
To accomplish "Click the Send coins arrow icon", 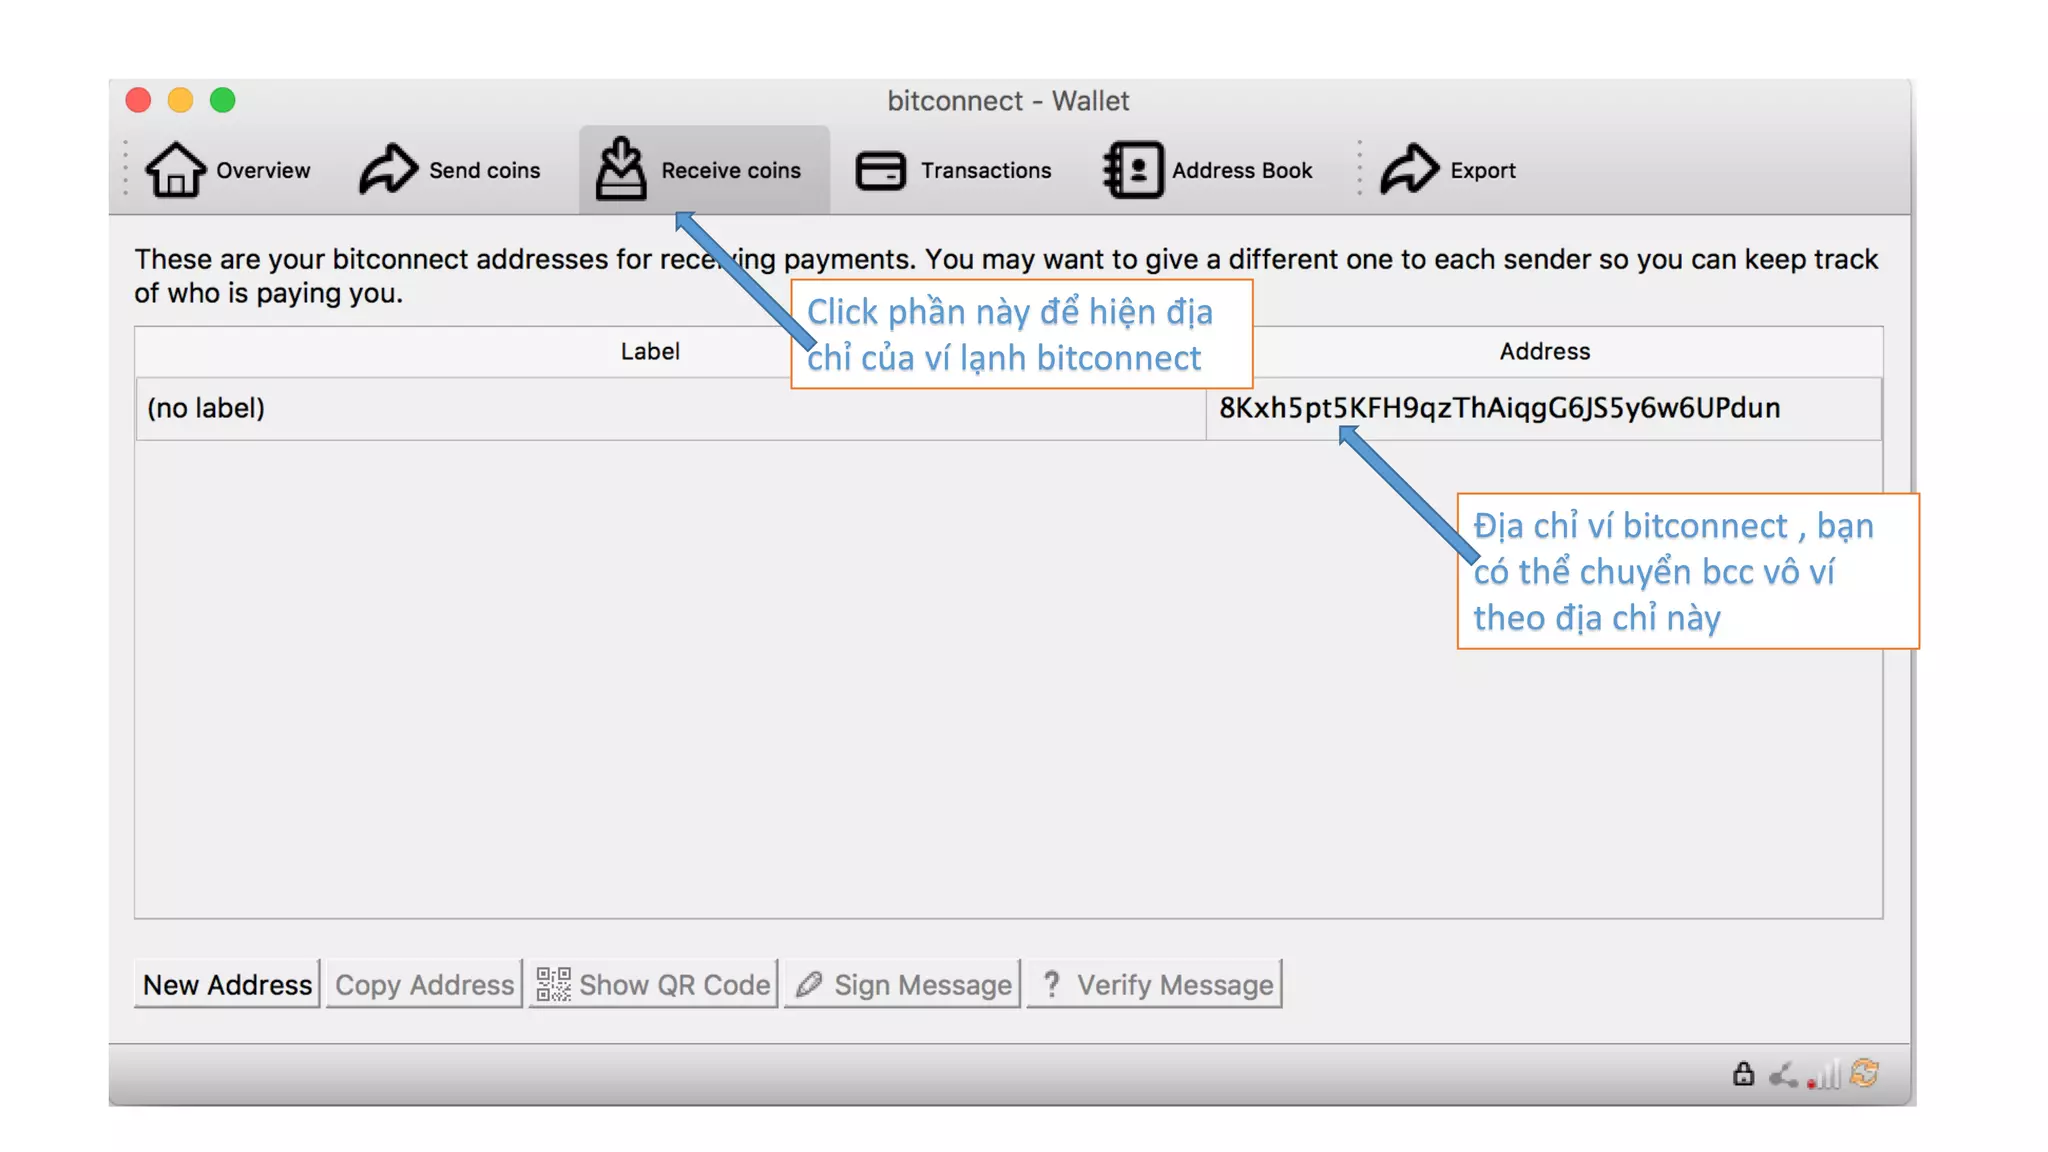I will (388, 169).
